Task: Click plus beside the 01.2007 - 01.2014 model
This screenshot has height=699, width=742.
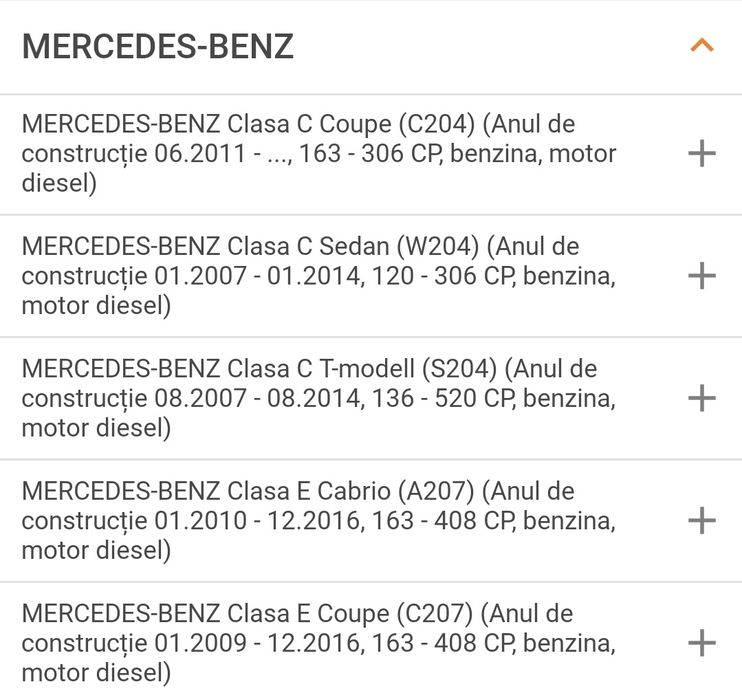Action: [702, 276]
